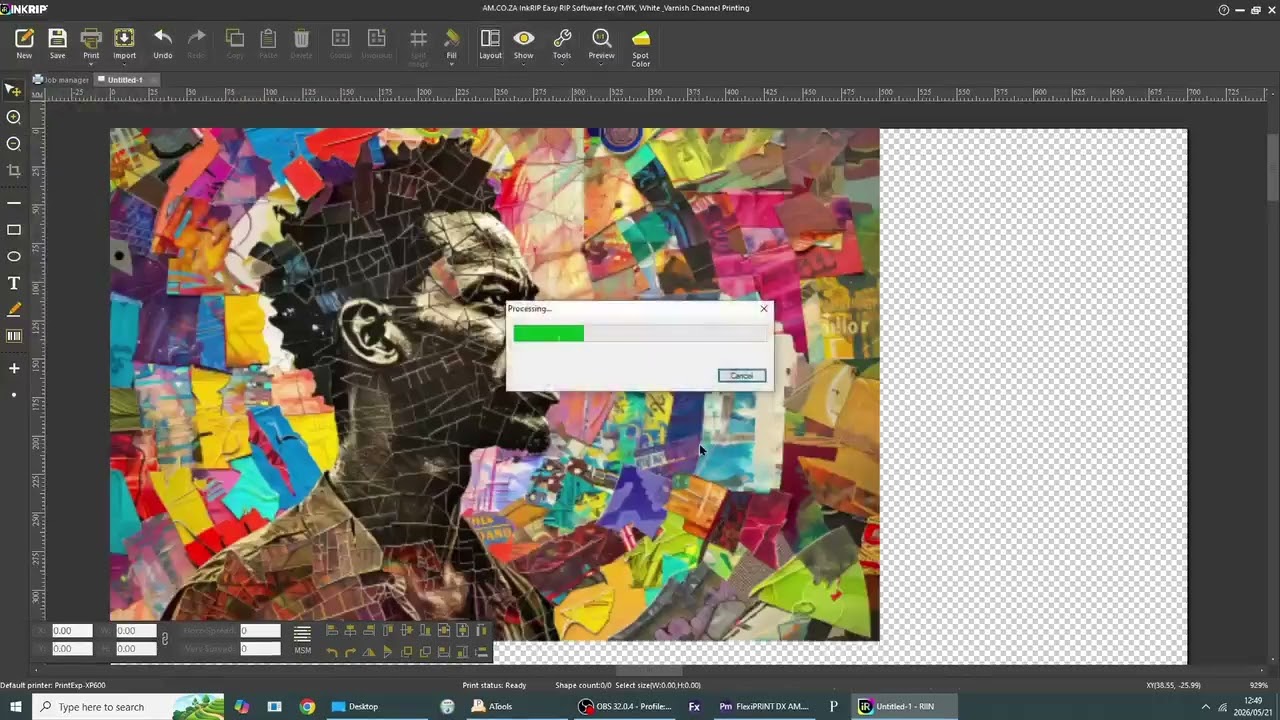1280x720 pixels.
Task: Click the 'Default printer: PrintExp-XP600' status text
Action: point(53,685)
